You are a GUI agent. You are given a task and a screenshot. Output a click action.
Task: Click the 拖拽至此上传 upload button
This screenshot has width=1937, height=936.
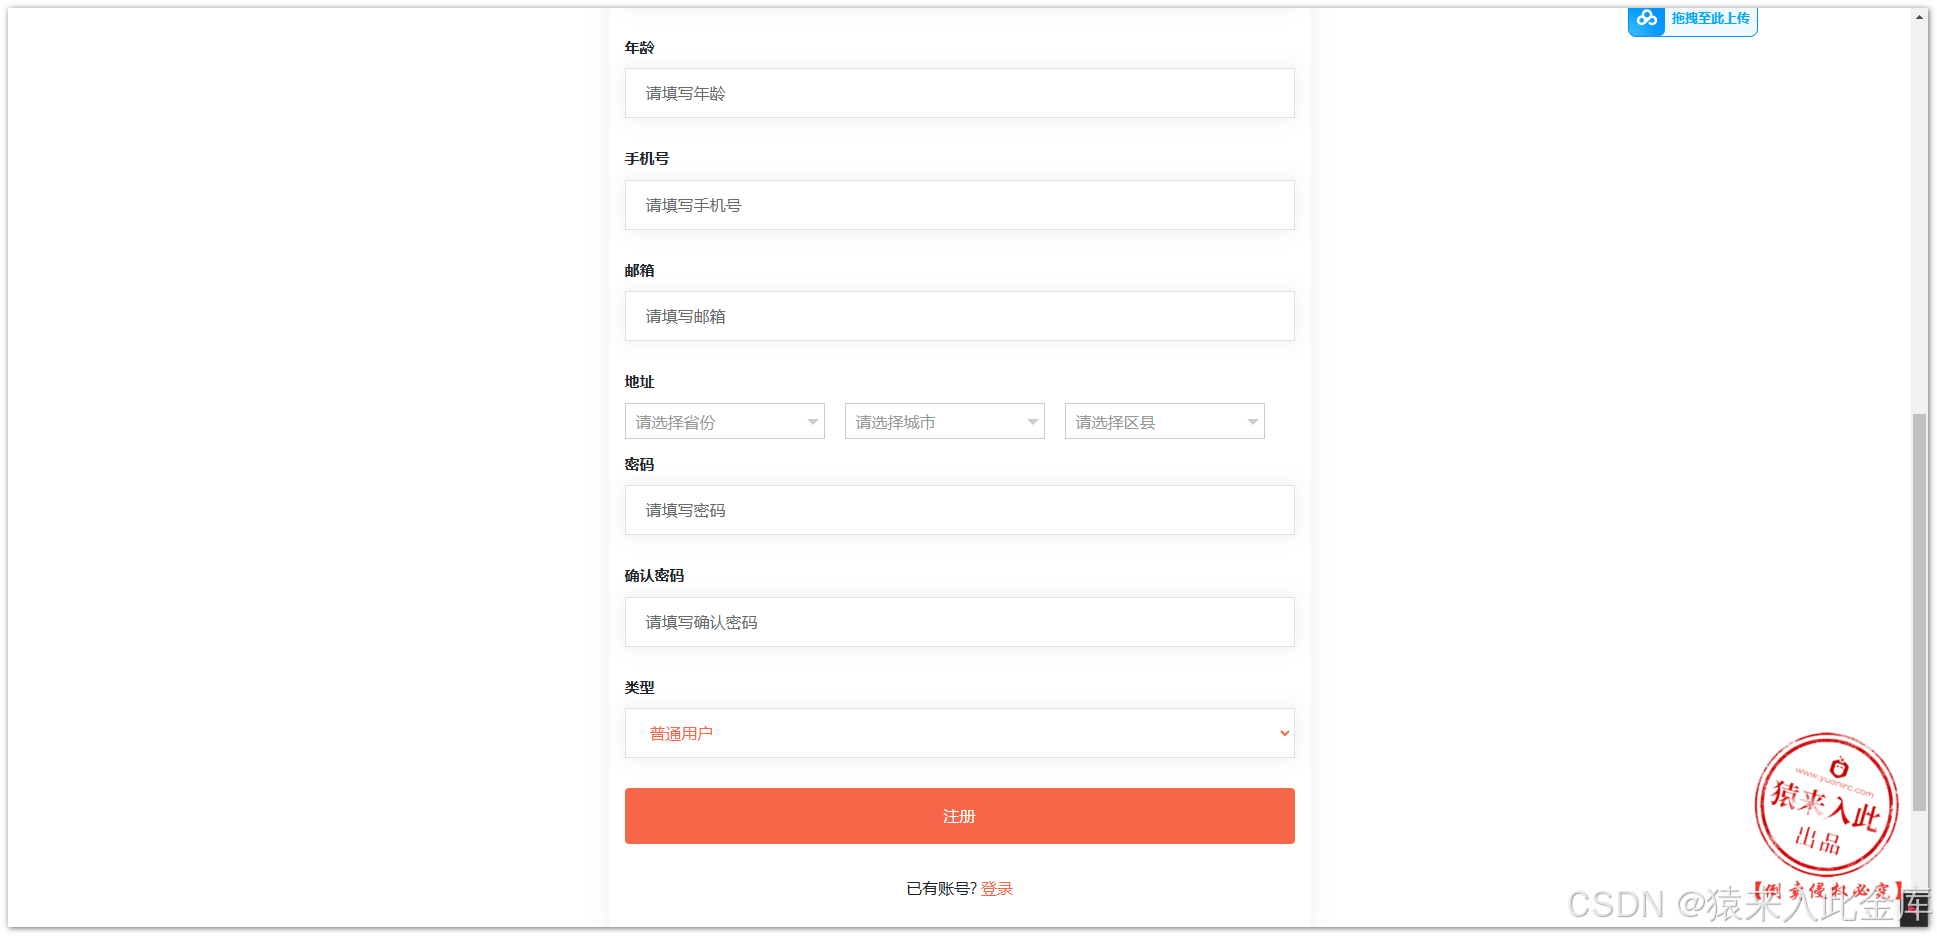pyautogui.click(x=1692, y=20)
